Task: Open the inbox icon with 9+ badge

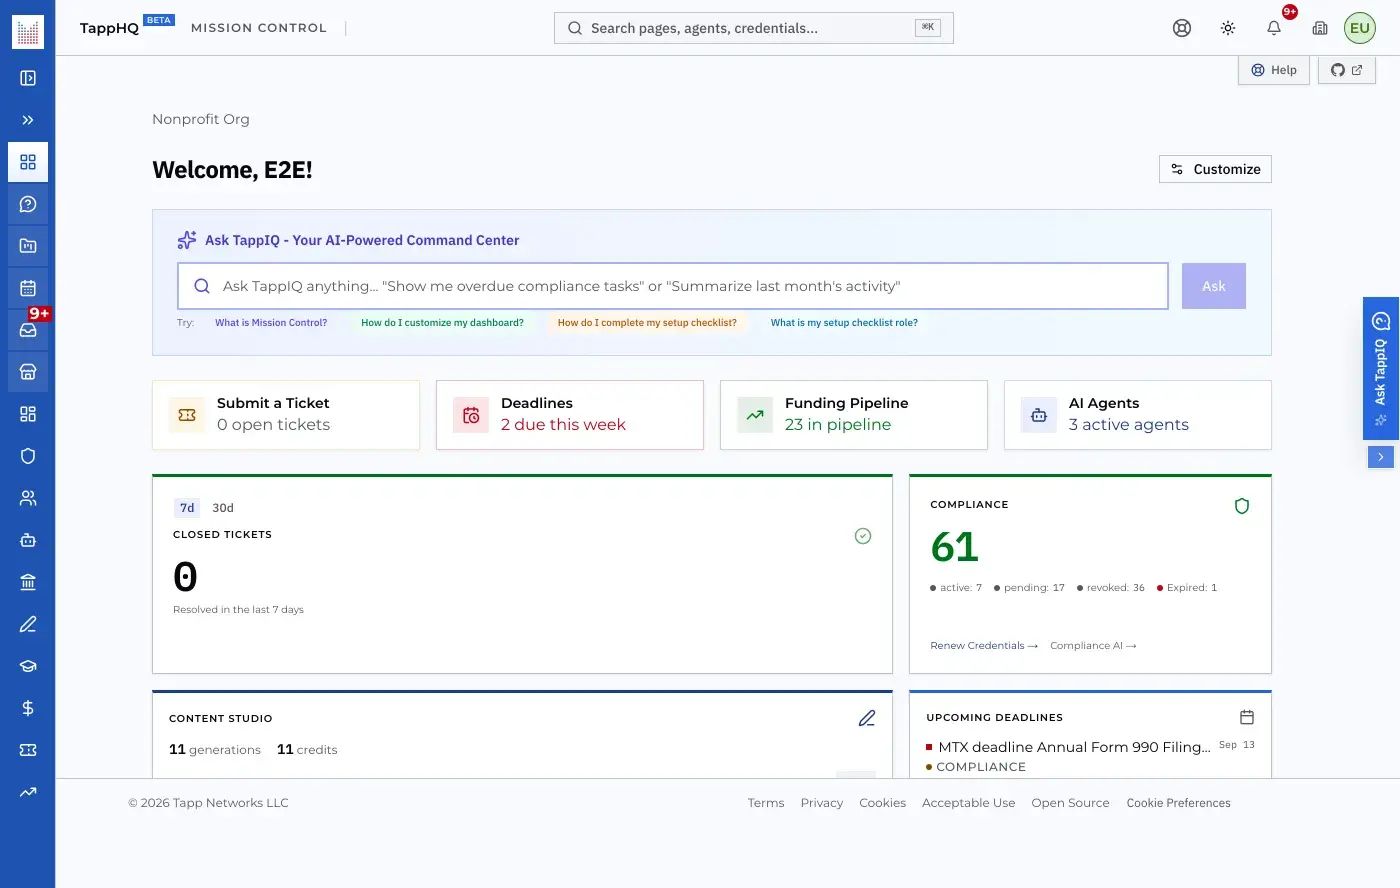Action: pyautogui.click(x=28, y=330)
